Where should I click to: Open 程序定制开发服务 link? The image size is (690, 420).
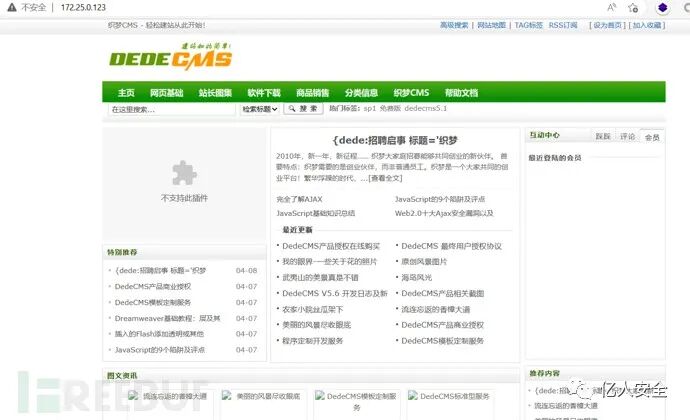(312, 341)
